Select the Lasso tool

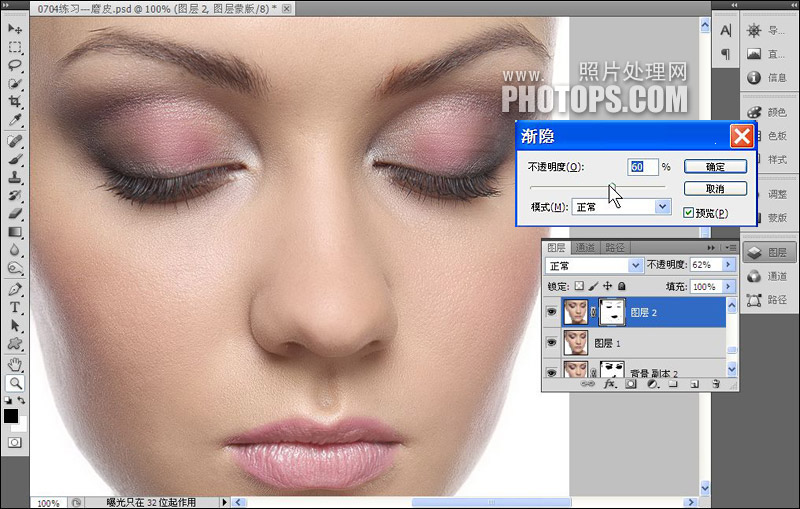pos(15,65)
